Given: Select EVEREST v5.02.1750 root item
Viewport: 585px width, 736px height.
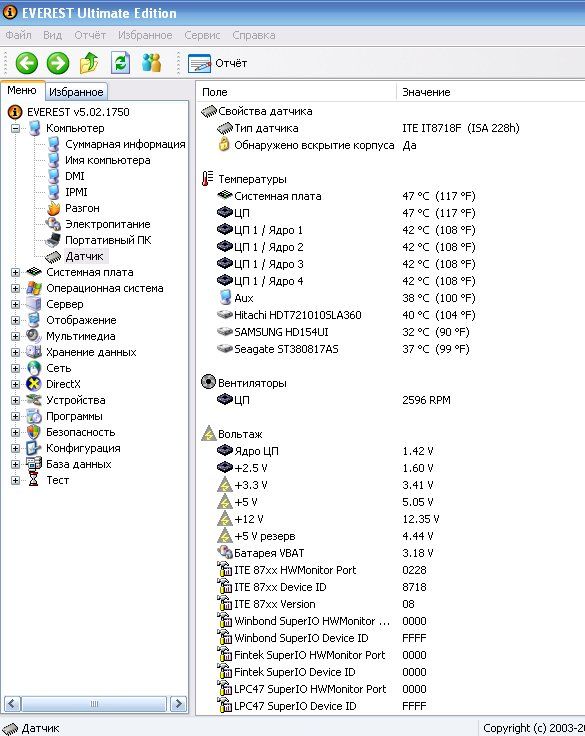Looking at the screenshot, I should pos(78,112).
